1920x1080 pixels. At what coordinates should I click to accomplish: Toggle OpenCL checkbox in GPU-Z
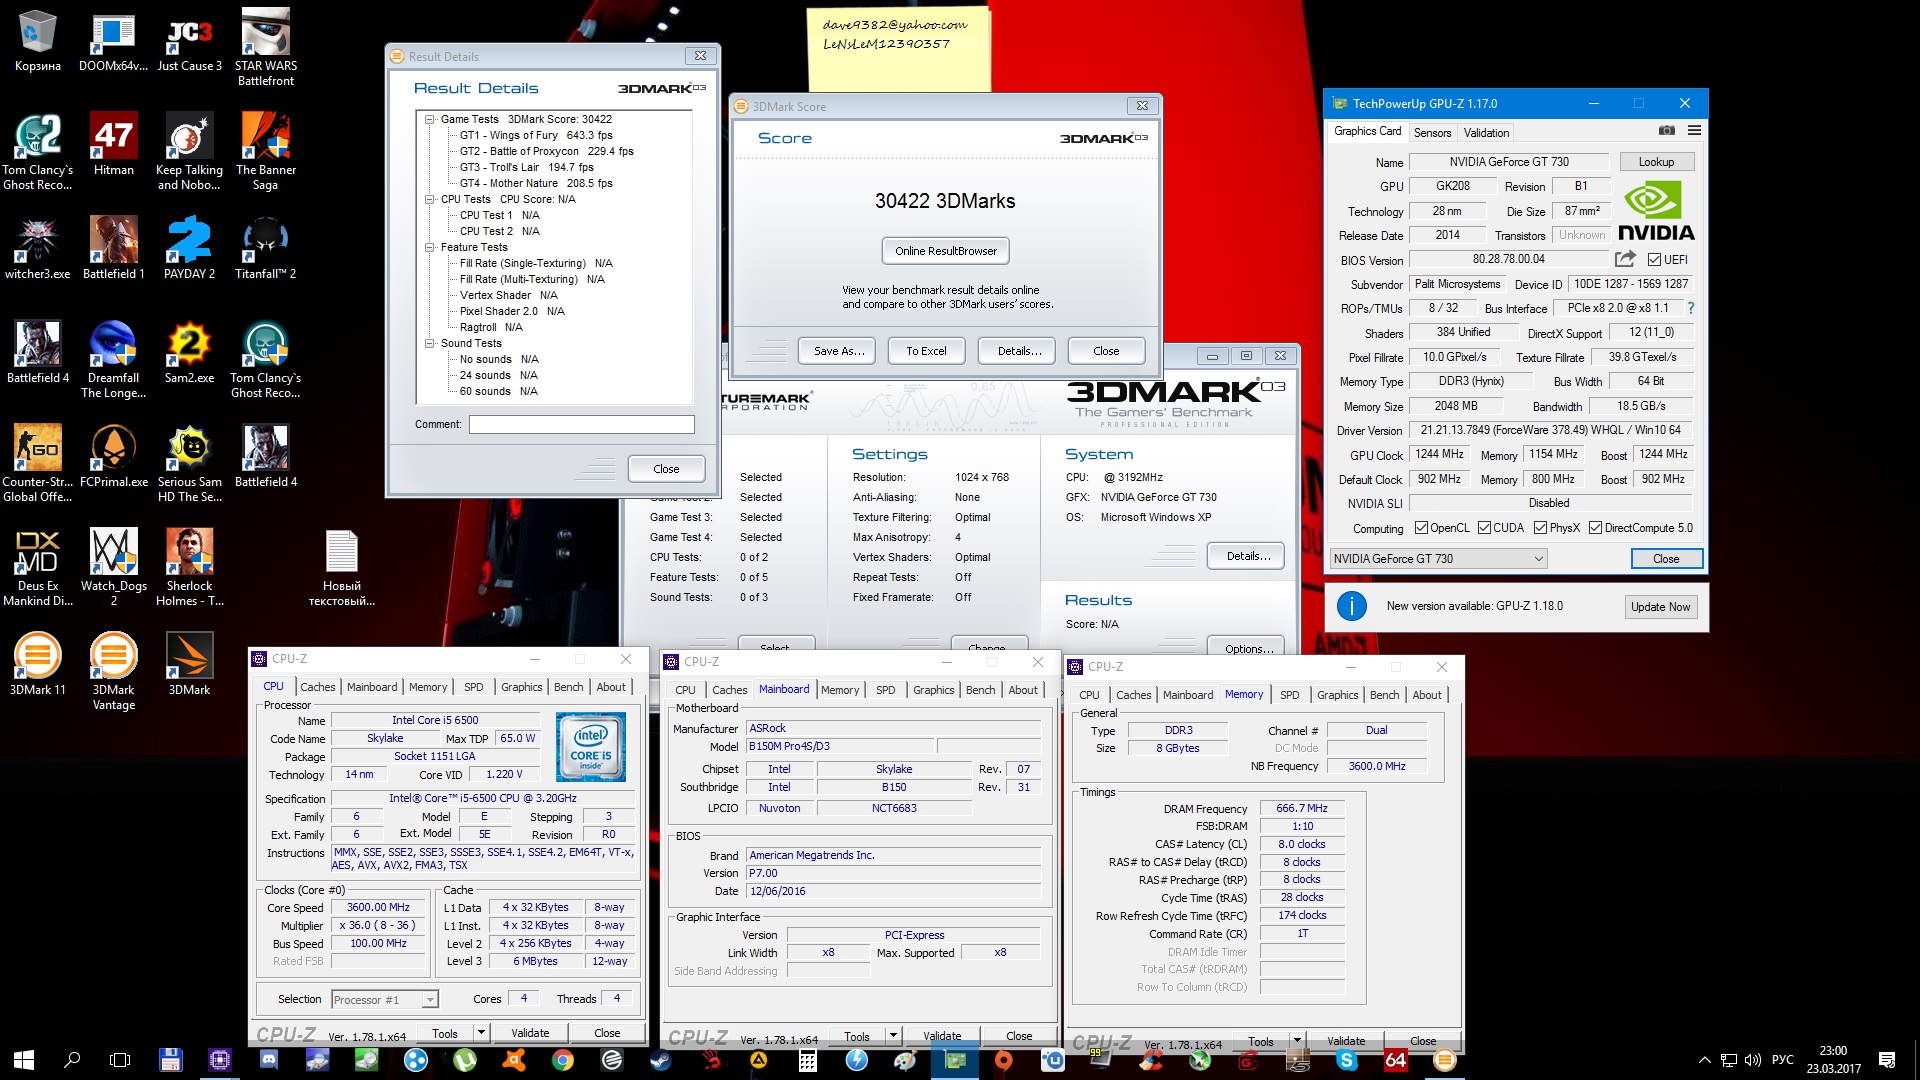(1421, 528)
